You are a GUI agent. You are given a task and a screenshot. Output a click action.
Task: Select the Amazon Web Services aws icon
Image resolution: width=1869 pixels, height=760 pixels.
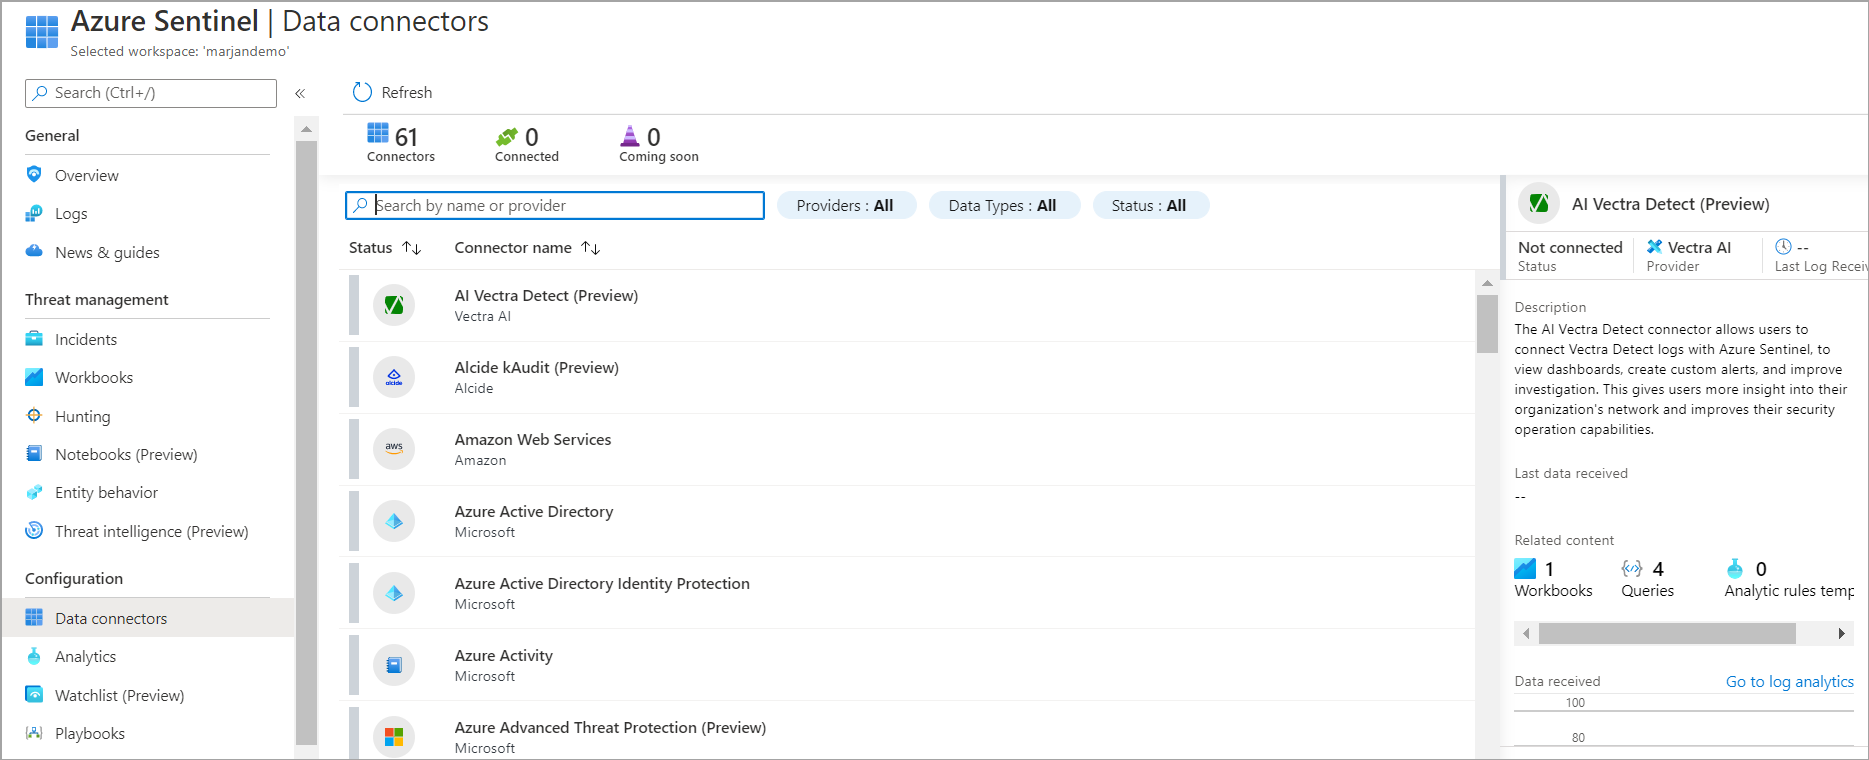pyautogui.click(x=394, y=449)
